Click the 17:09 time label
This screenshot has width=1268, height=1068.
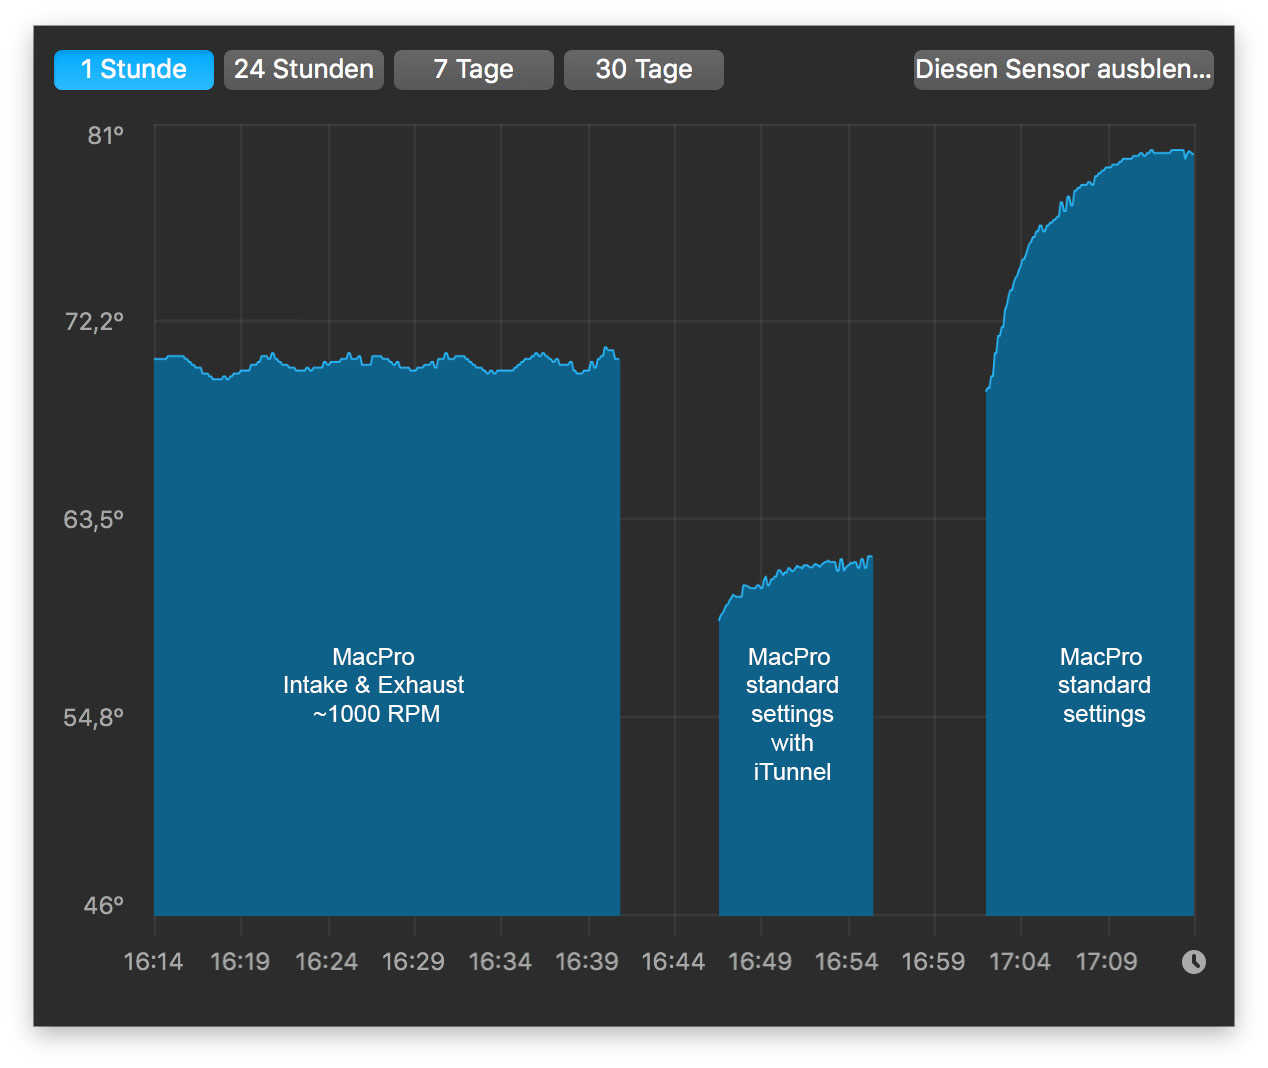pyautogui.click(x=1107, y=962)
